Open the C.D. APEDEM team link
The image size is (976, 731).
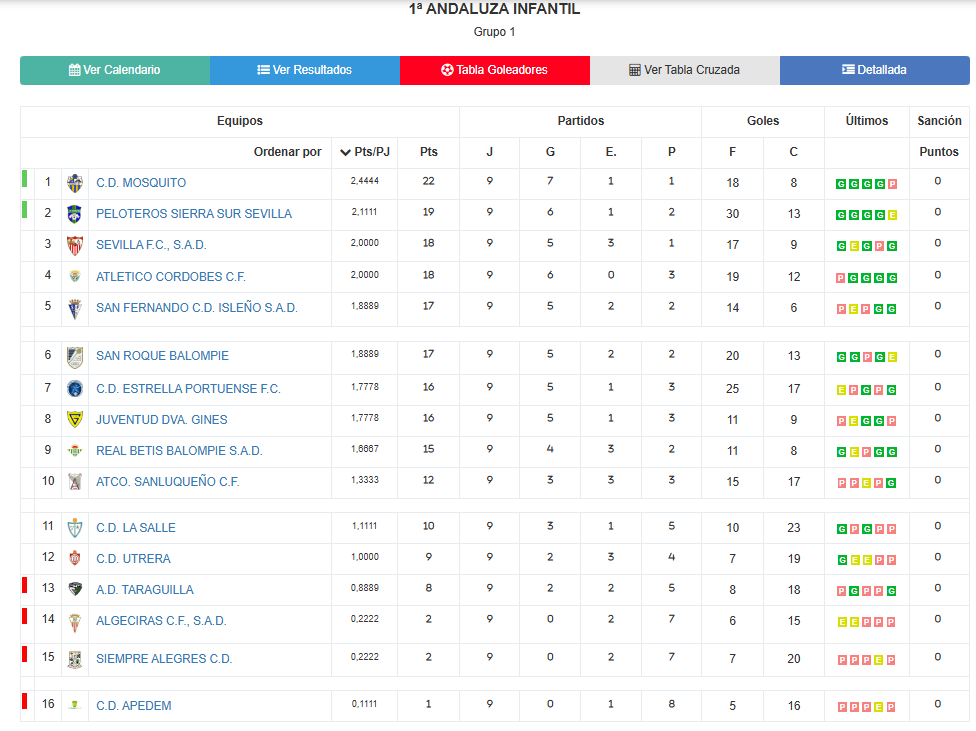tap(133, 706)
